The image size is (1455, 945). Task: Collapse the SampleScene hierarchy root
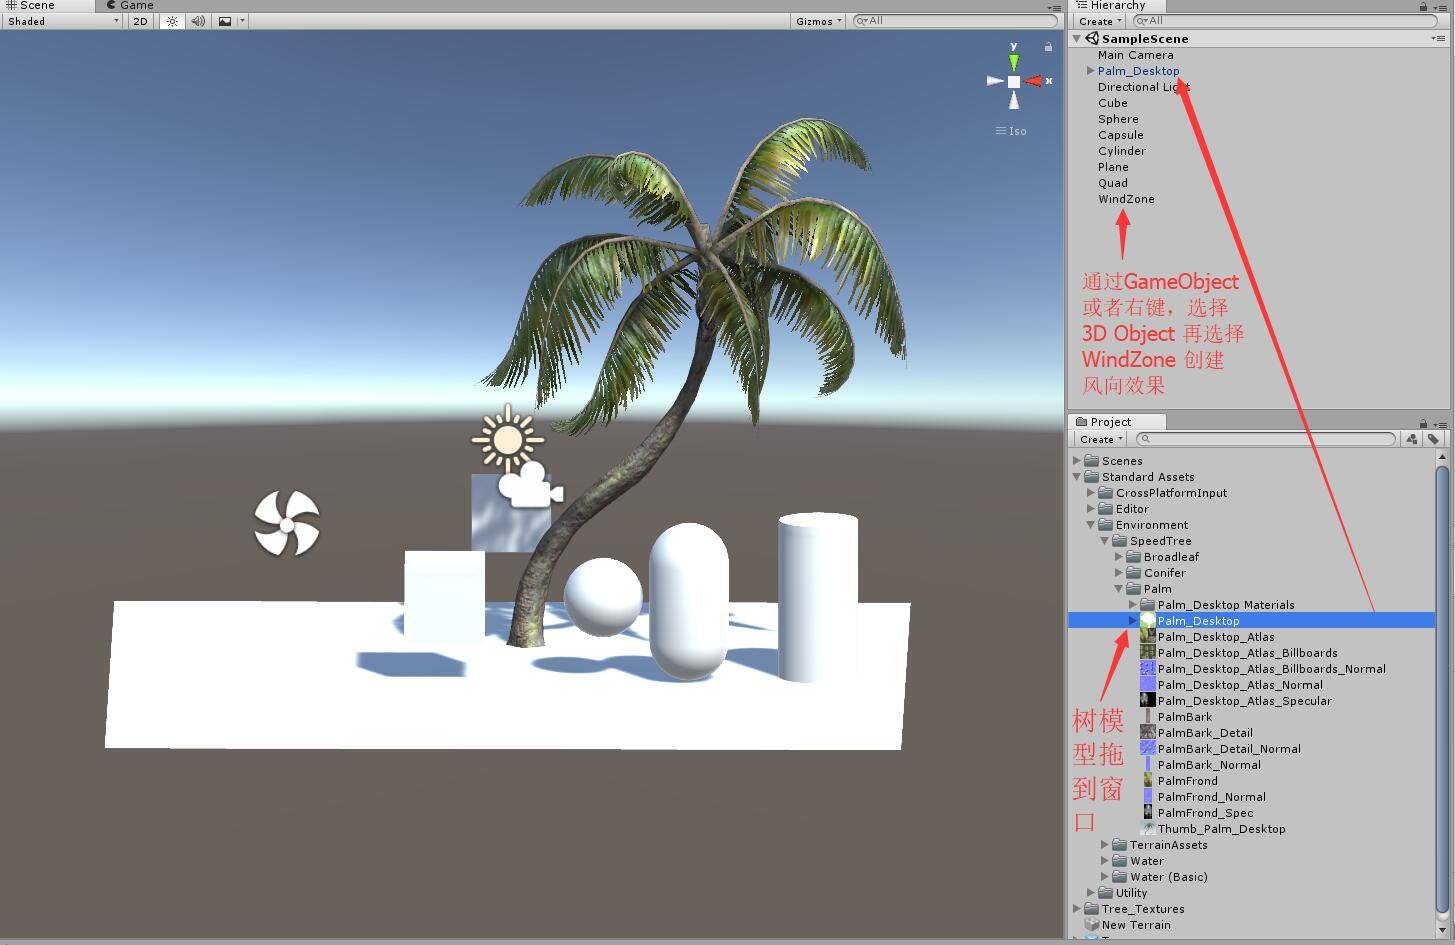pyautogui.click(x=1077, y=39)
